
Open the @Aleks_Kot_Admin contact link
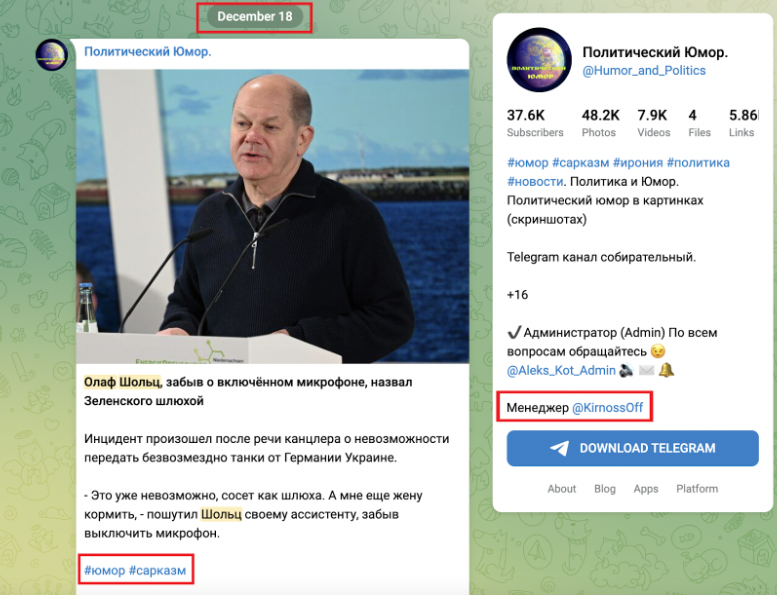[x=561, y=370]
